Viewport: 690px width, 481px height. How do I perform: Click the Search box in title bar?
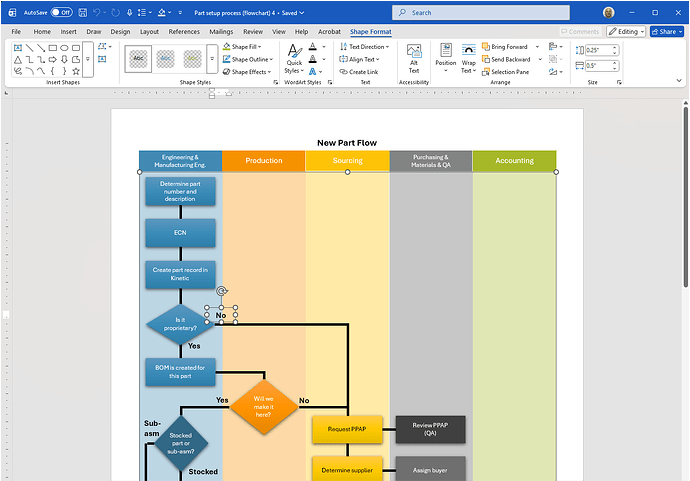[x=481, y=13]
